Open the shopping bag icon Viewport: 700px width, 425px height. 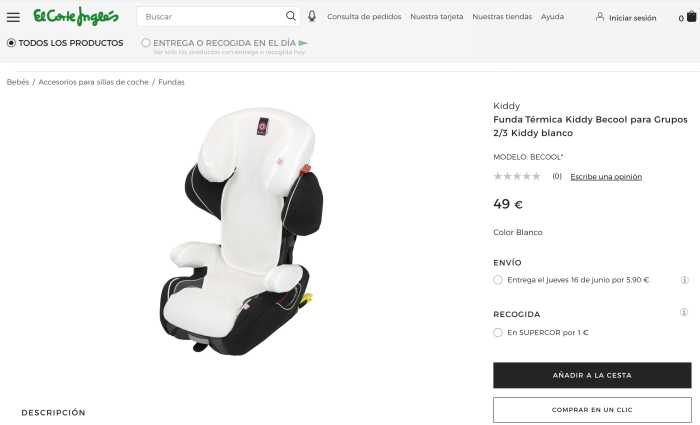[x=691, y=17]
